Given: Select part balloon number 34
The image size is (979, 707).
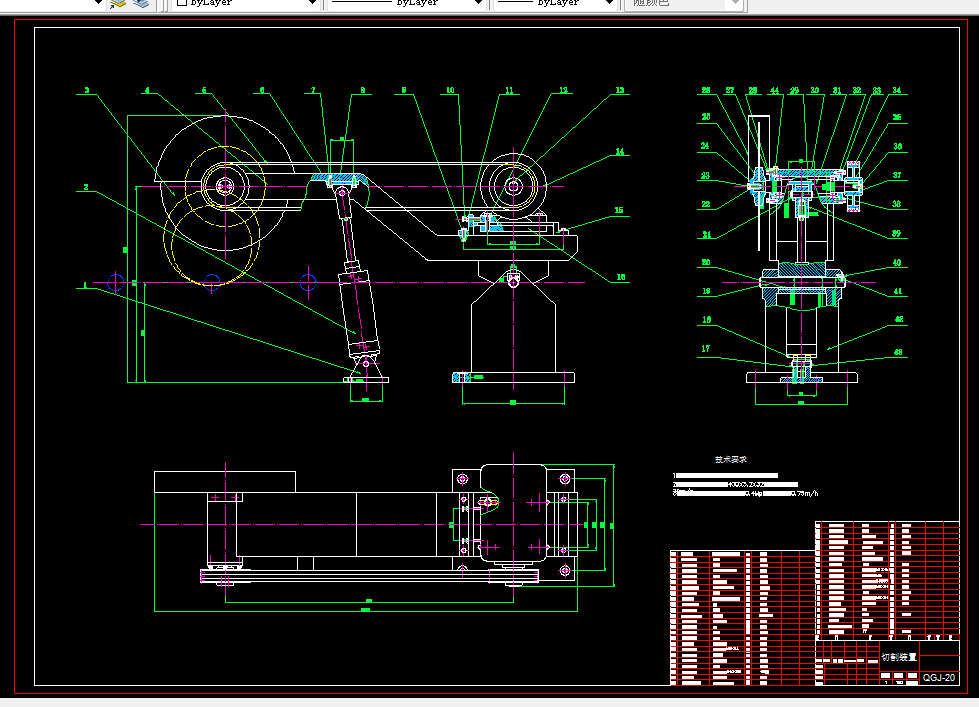Looking at the screenshot, I should point(897,90).
